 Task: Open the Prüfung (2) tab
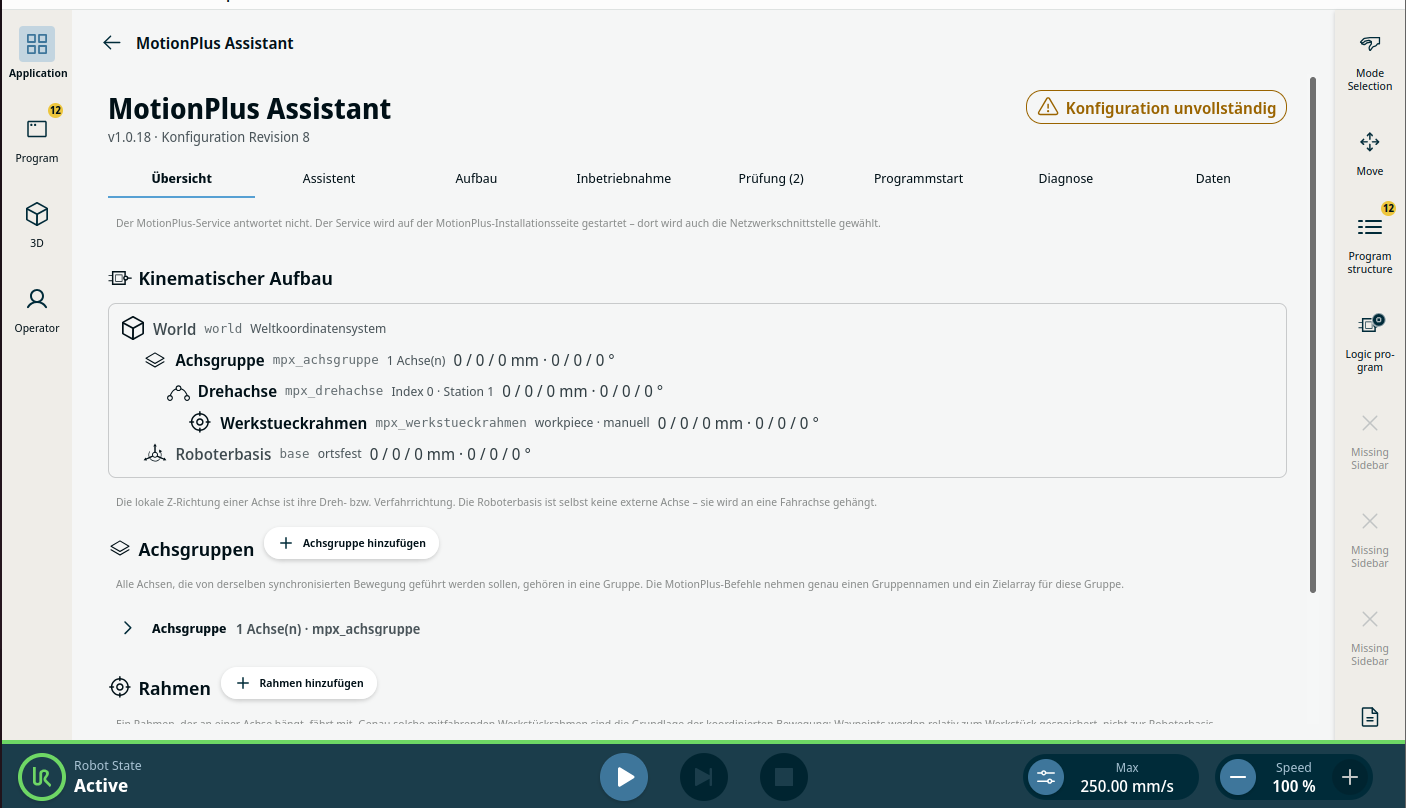(771, 178)
